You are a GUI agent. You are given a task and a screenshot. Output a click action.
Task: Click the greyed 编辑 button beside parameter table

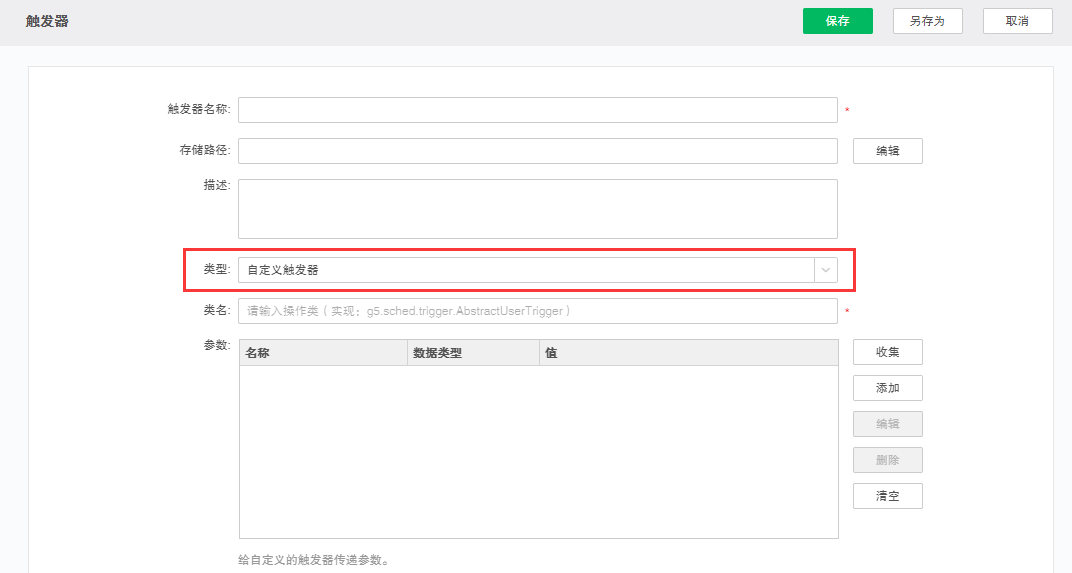click(887, 424)
